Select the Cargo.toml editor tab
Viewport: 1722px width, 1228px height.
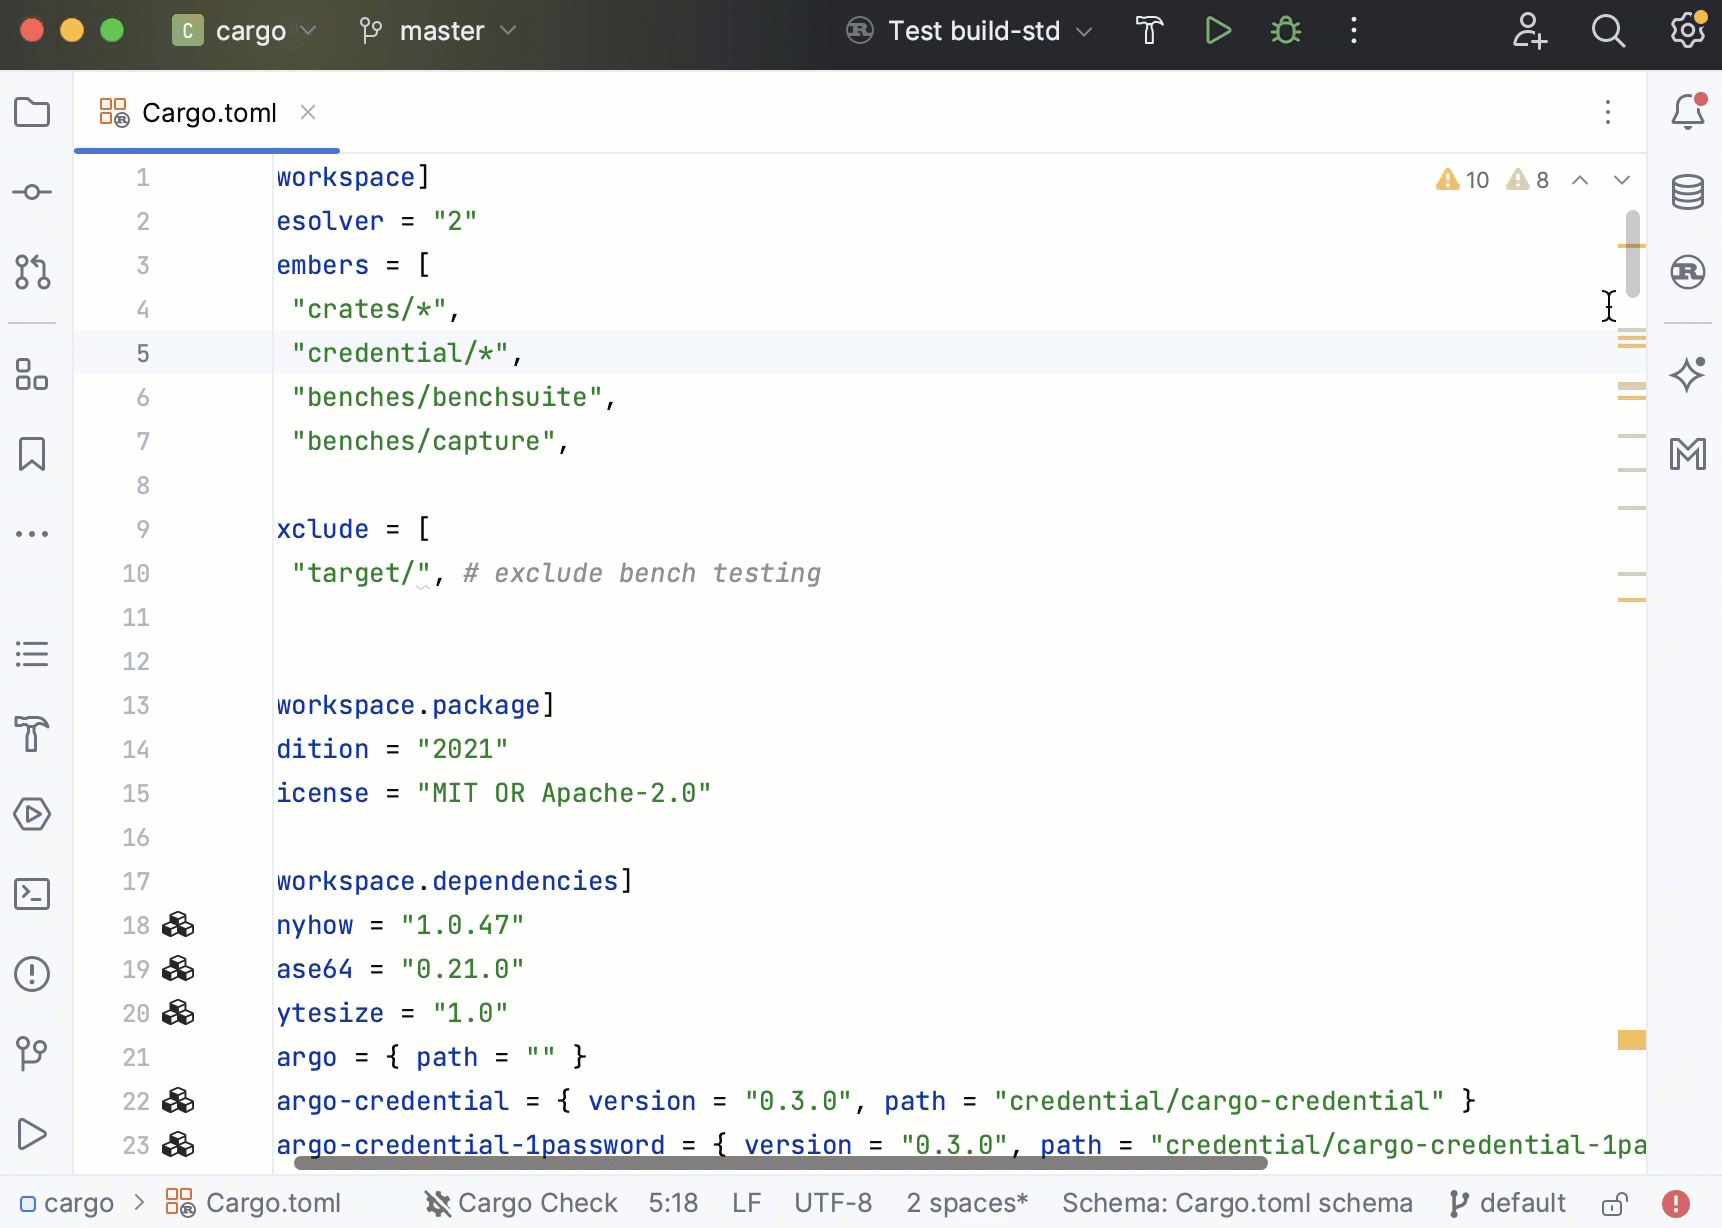pyautogui.click(x=207, y=112)
